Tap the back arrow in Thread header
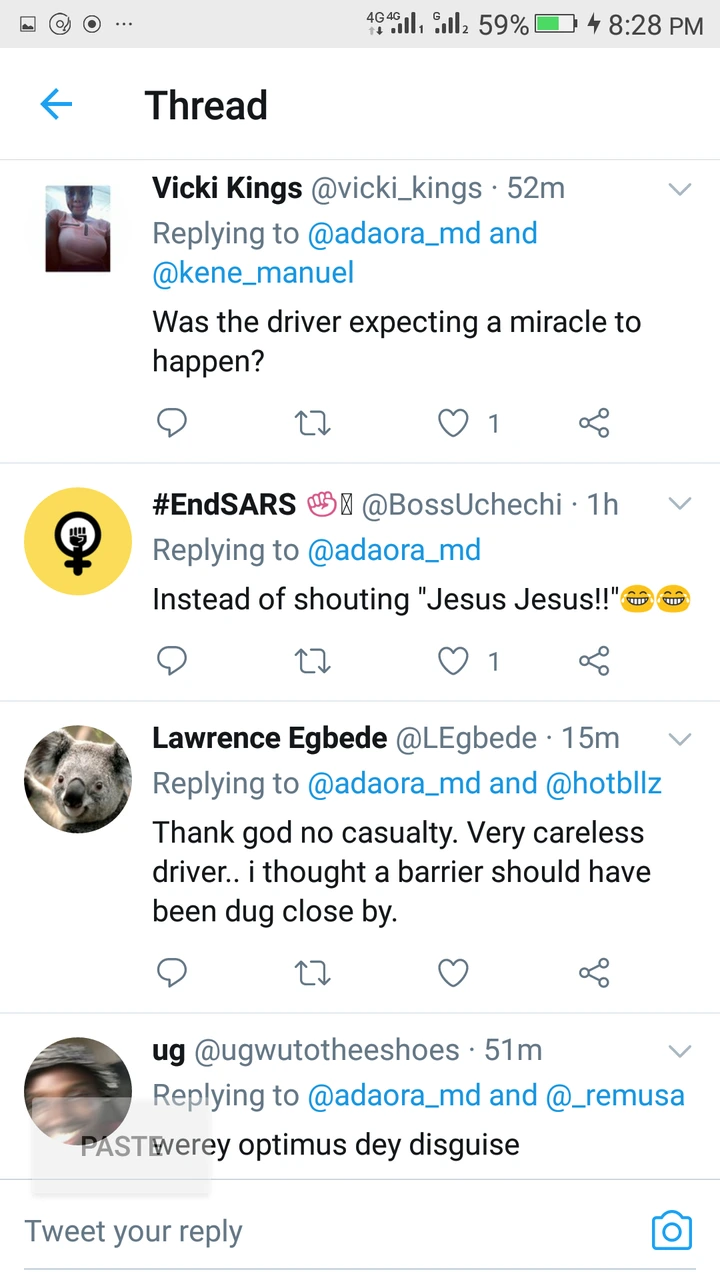Screen dimensions: 720x1280 (x=56, y=104)
